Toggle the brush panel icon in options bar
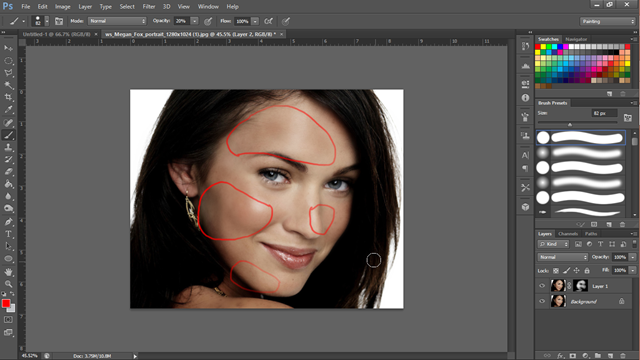This screenshot has height=360, width=640. [x=59, y=21]
